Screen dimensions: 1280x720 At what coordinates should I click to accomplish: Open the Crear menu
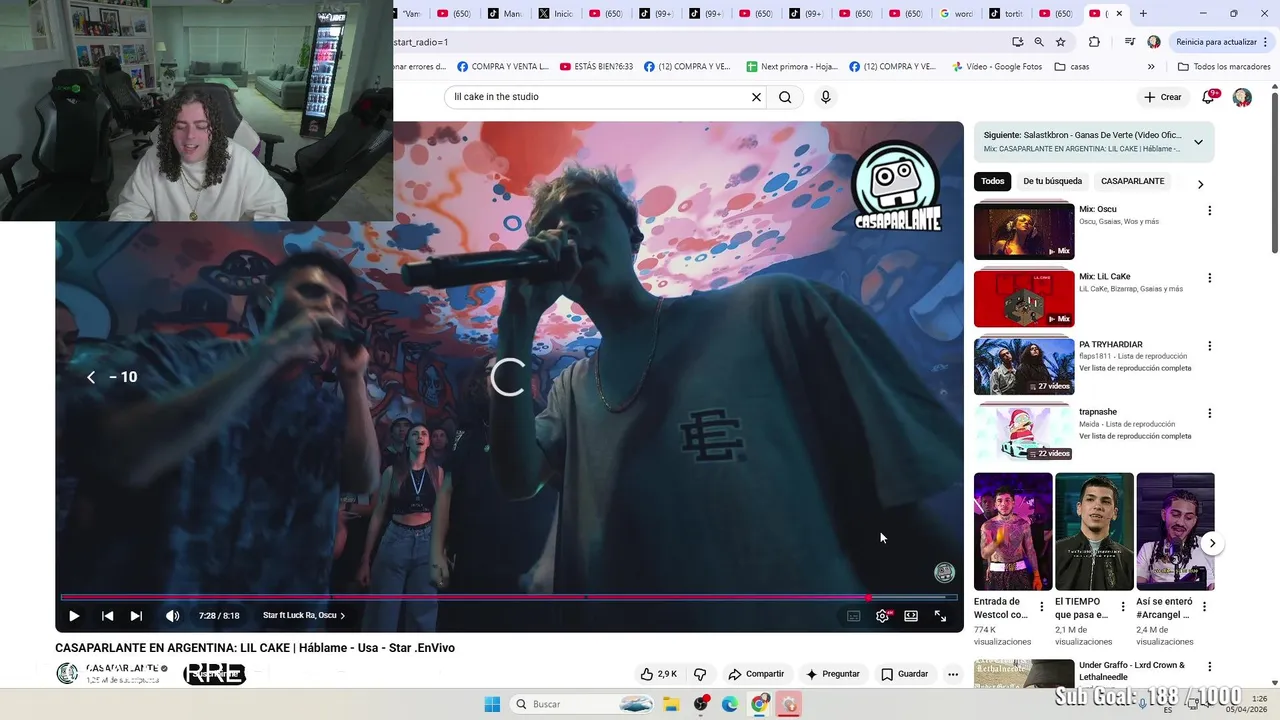coord(1163,97)
